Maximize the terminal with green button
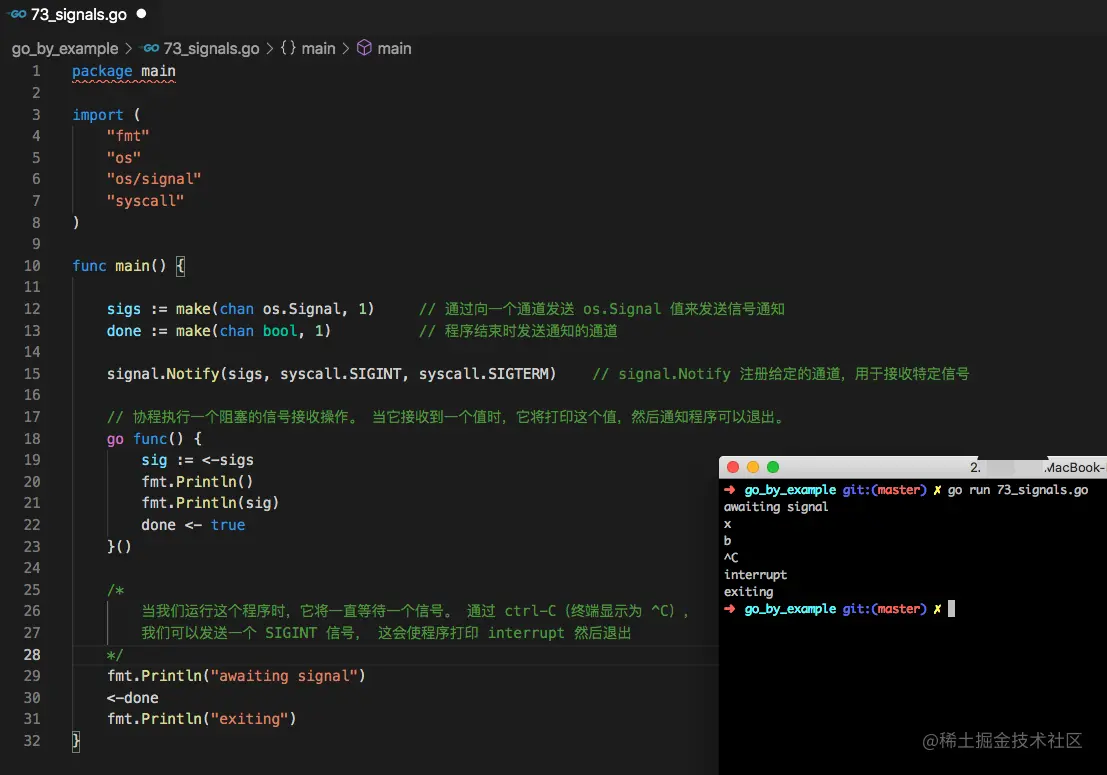1107x775 pixels. 773,467
